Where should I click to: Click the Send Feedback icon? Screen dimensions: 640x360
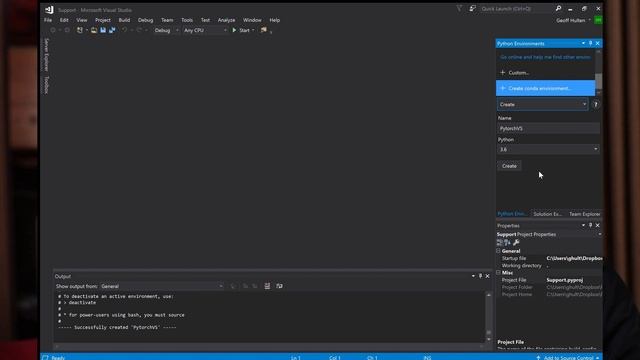tap(472, 9)
